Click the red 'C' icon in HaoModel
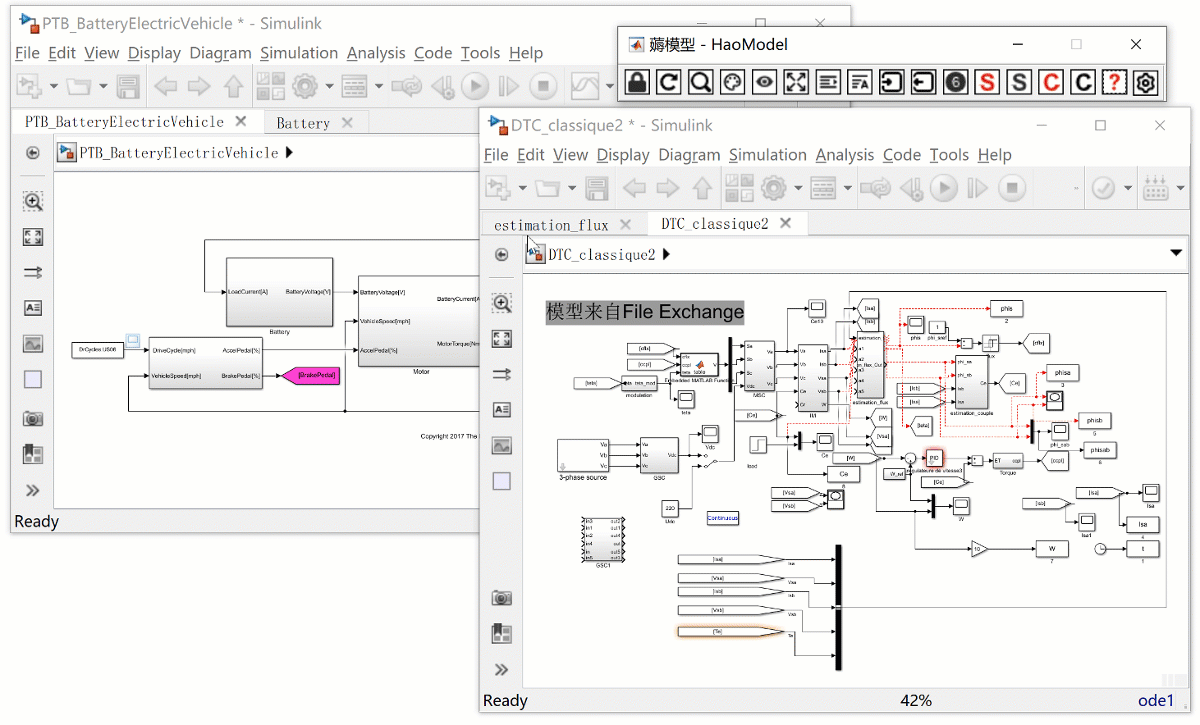 coord(1050,82)
